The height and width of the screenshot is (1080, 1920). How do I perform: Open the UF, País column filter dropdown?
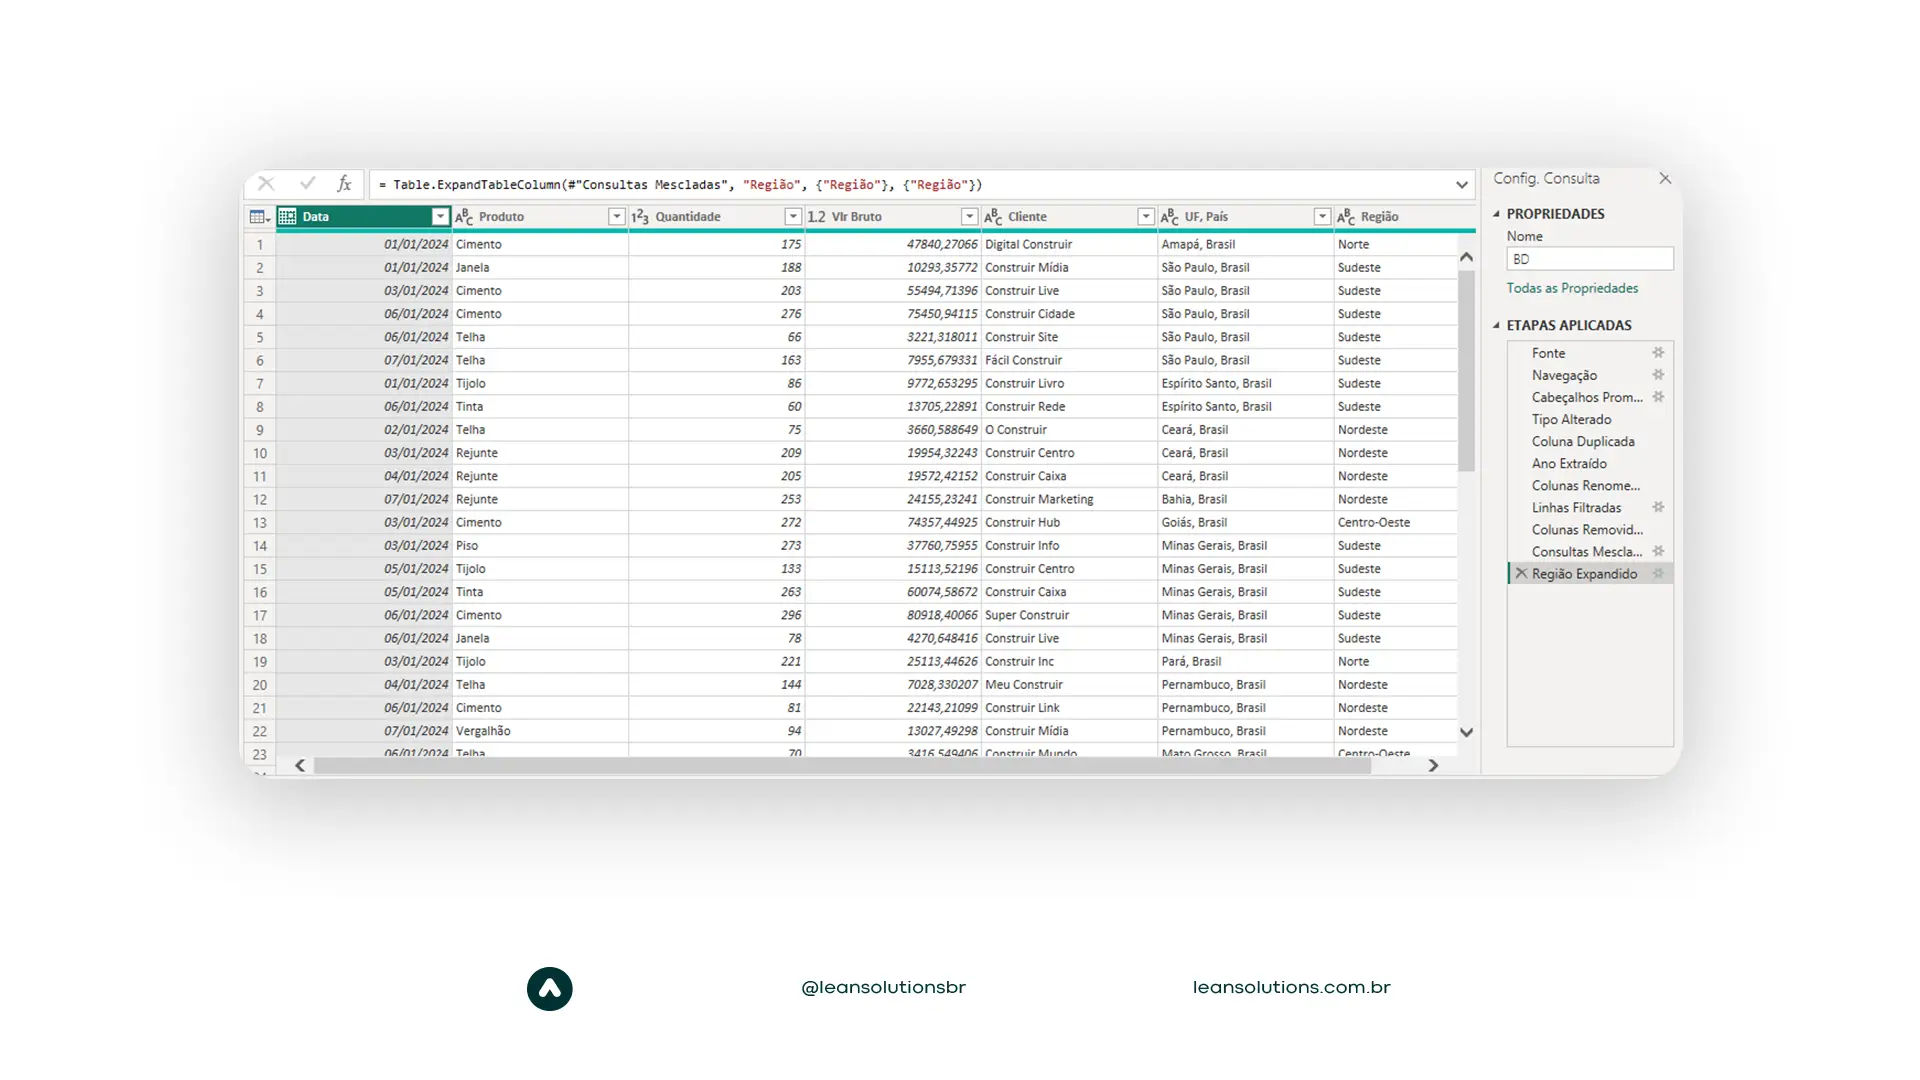[x=1322, y=217]
